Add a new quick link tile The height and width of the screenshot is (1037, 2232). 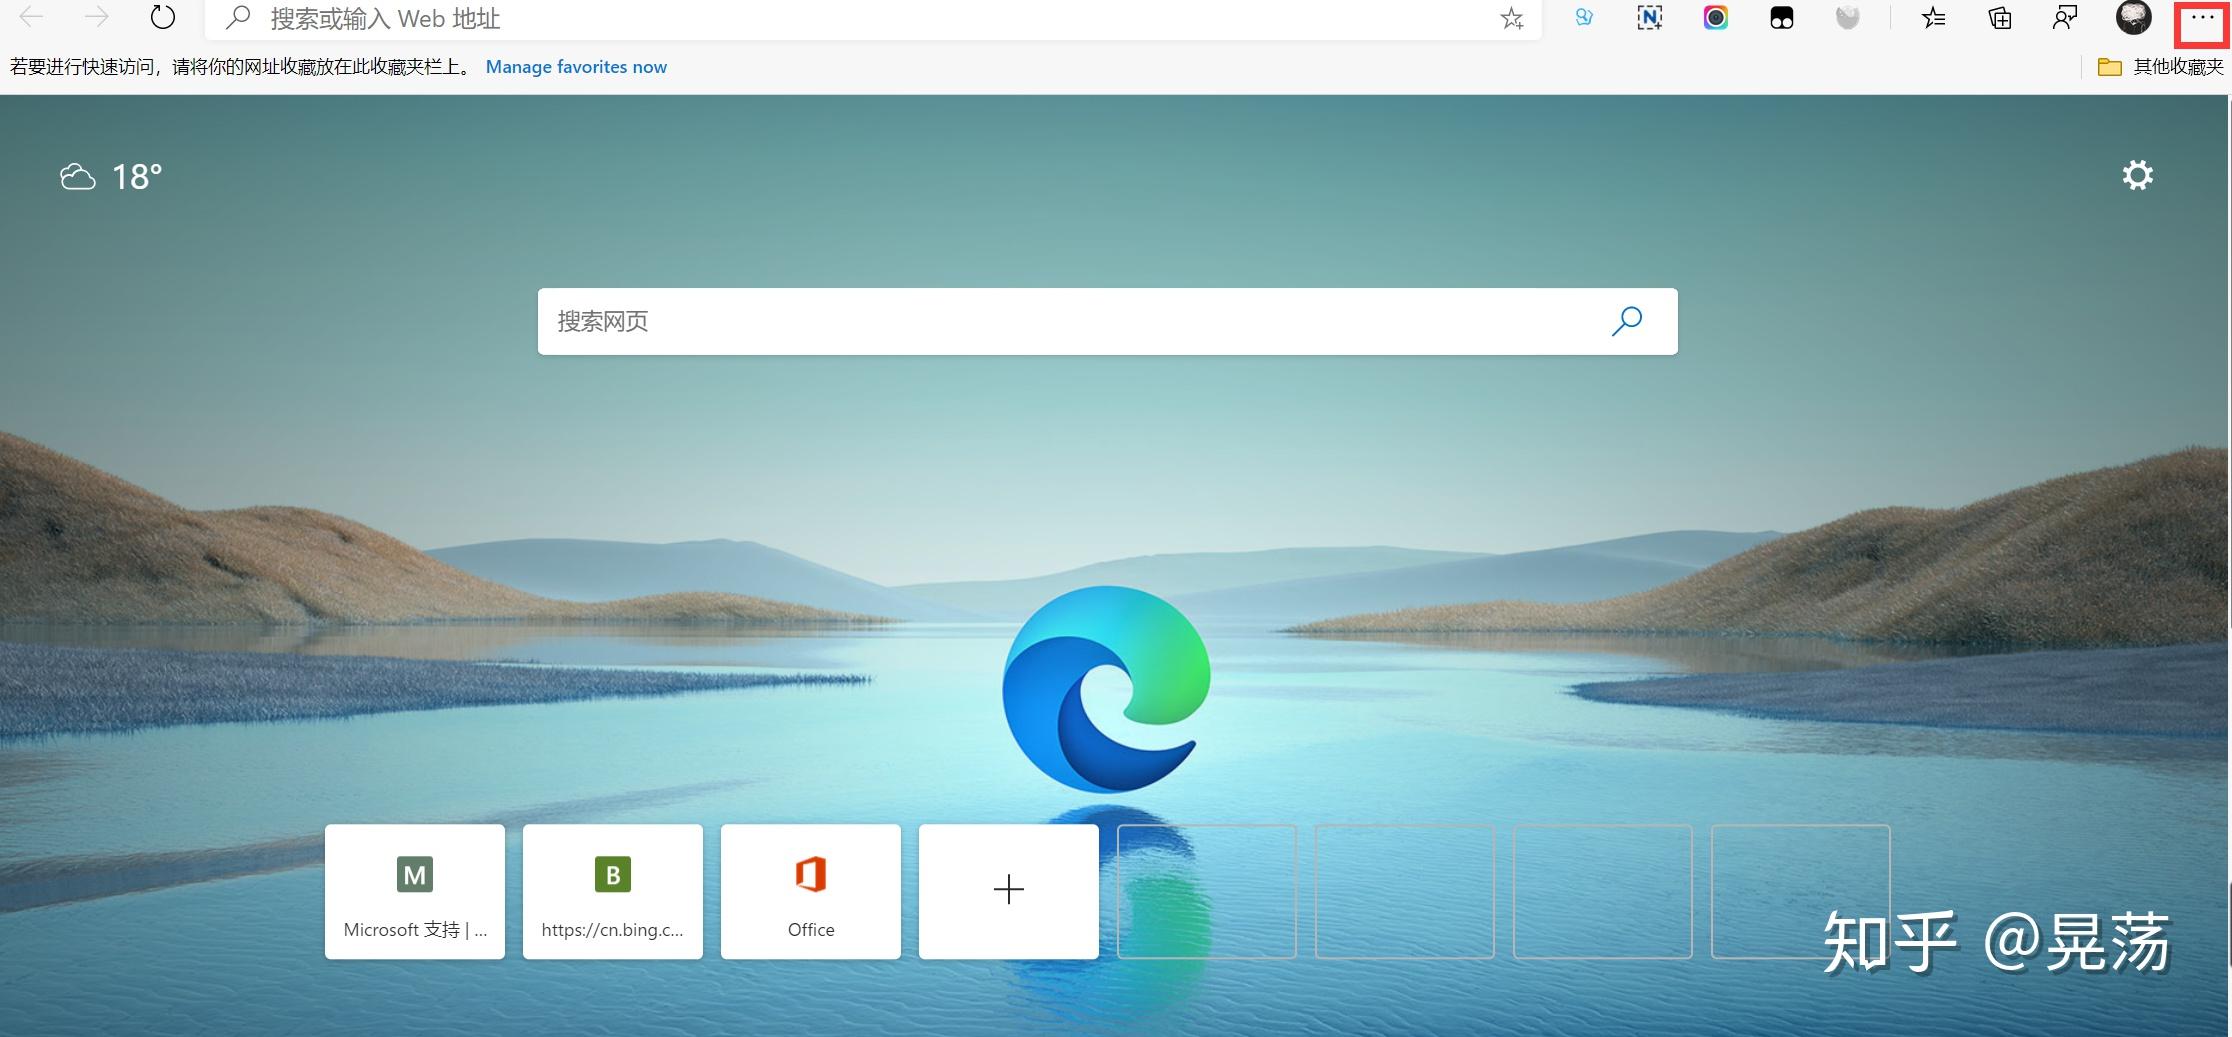(x=1009, y=891)
